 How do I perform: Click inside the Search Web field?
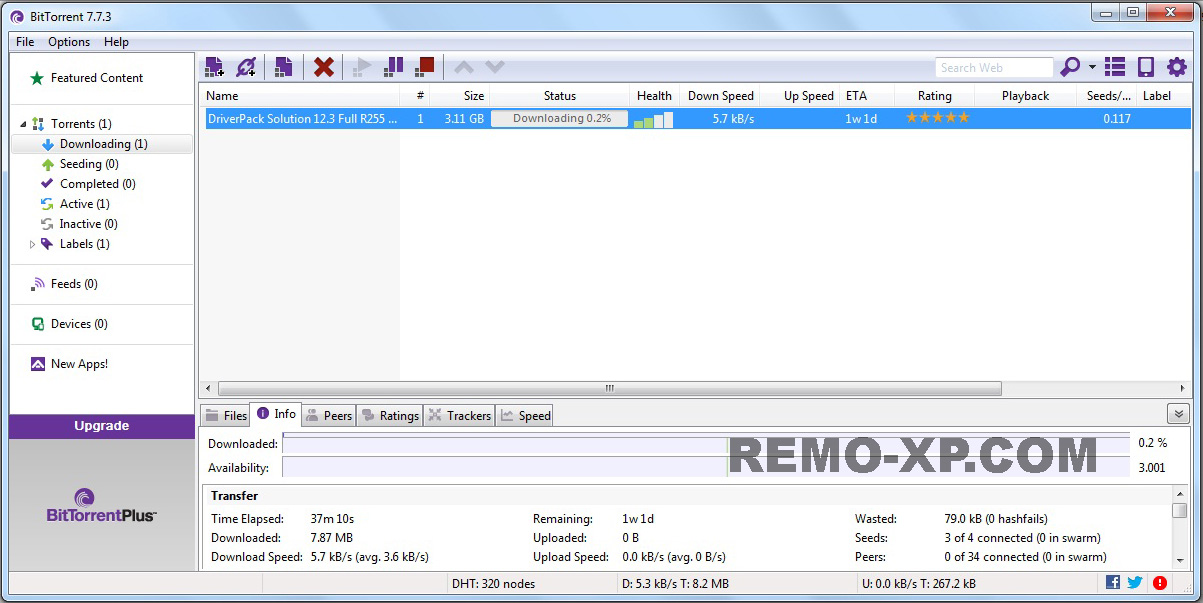[x=994, y=67]
